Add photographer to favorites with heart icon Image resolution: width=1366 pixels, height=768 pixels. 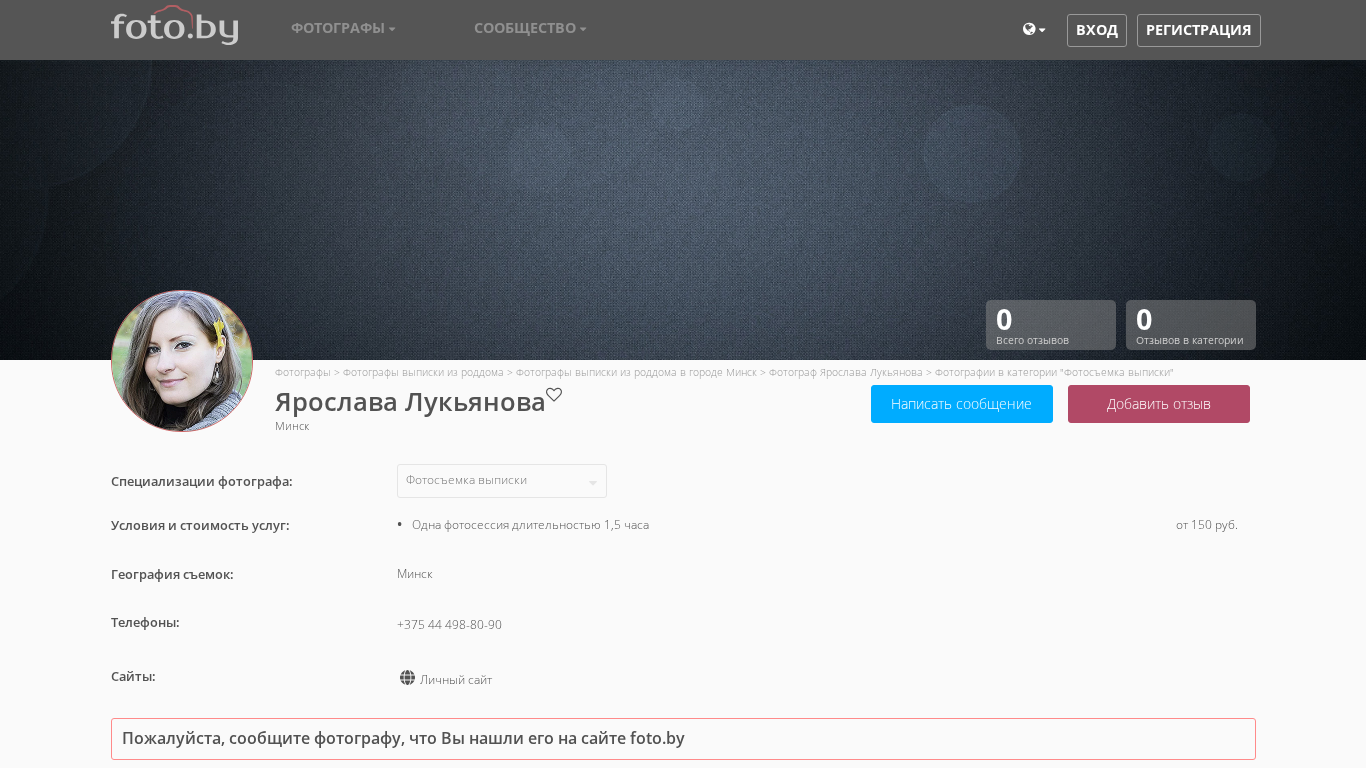(x=554, y=395)
